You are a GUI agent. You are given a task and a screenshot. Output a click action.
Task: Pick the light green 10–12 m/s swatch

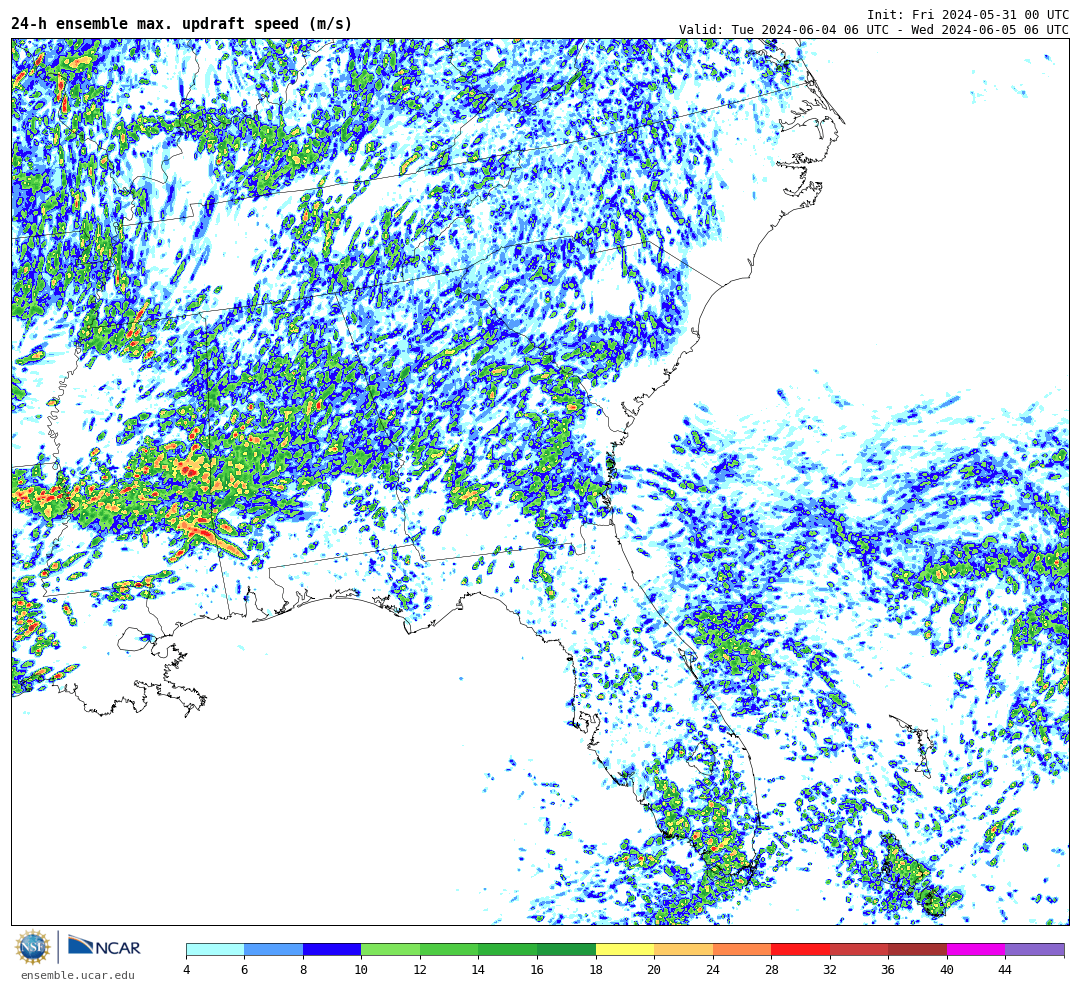[x=391, y=949]
